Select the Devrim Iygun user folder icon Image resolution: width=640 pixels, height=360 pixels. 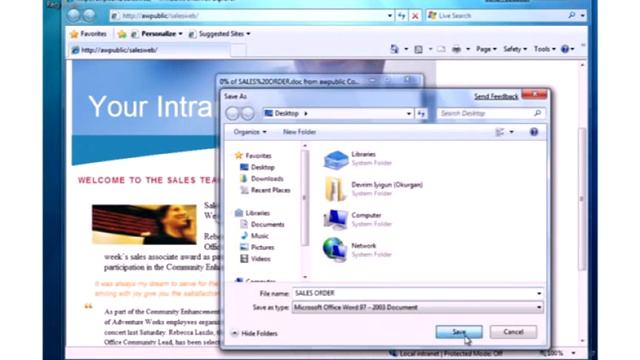[x=335, y=189]
